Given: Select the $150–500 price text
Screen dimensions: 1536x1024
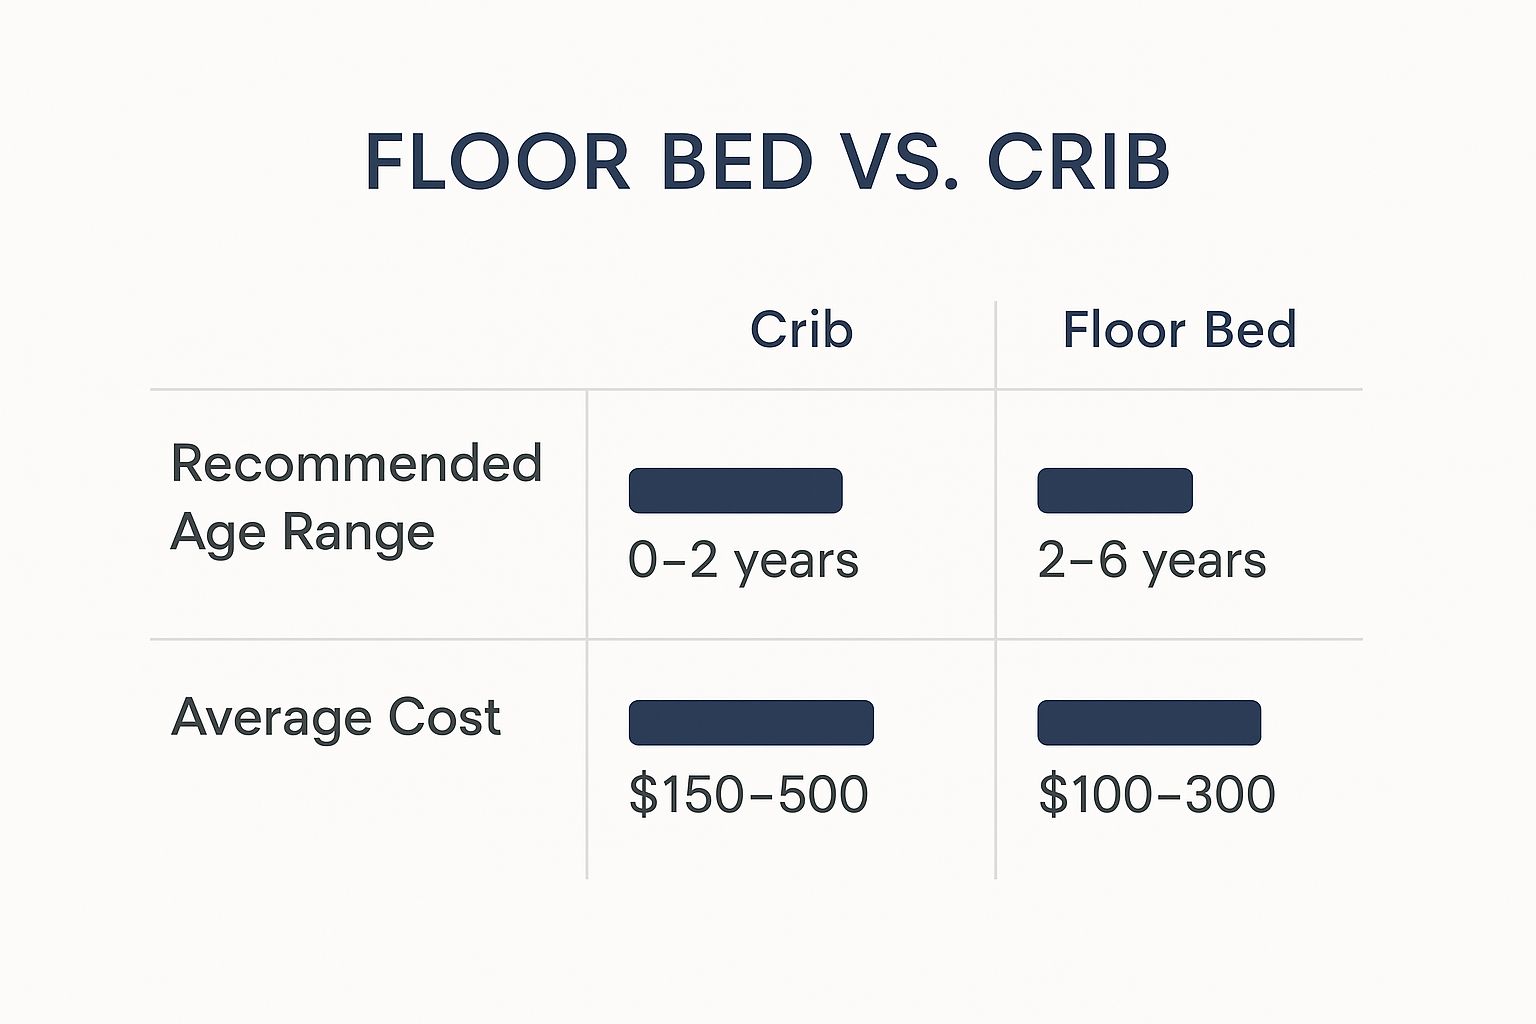Looking at the screenshot, I should [x=748, y=795].
